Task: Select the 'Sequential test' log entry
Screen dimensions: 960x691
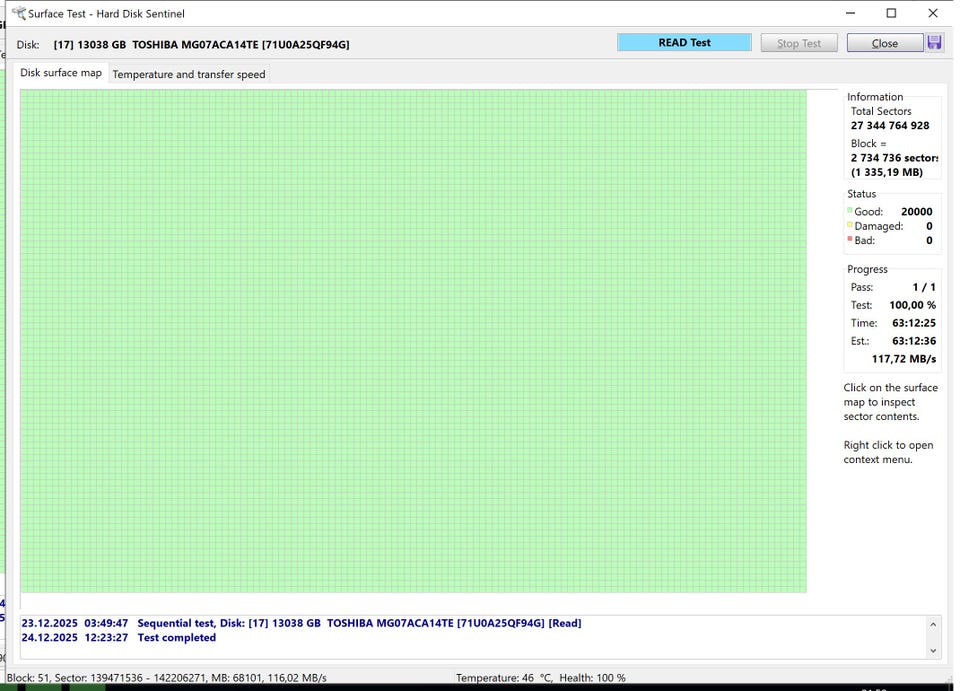Action: [x=301, y=623]
